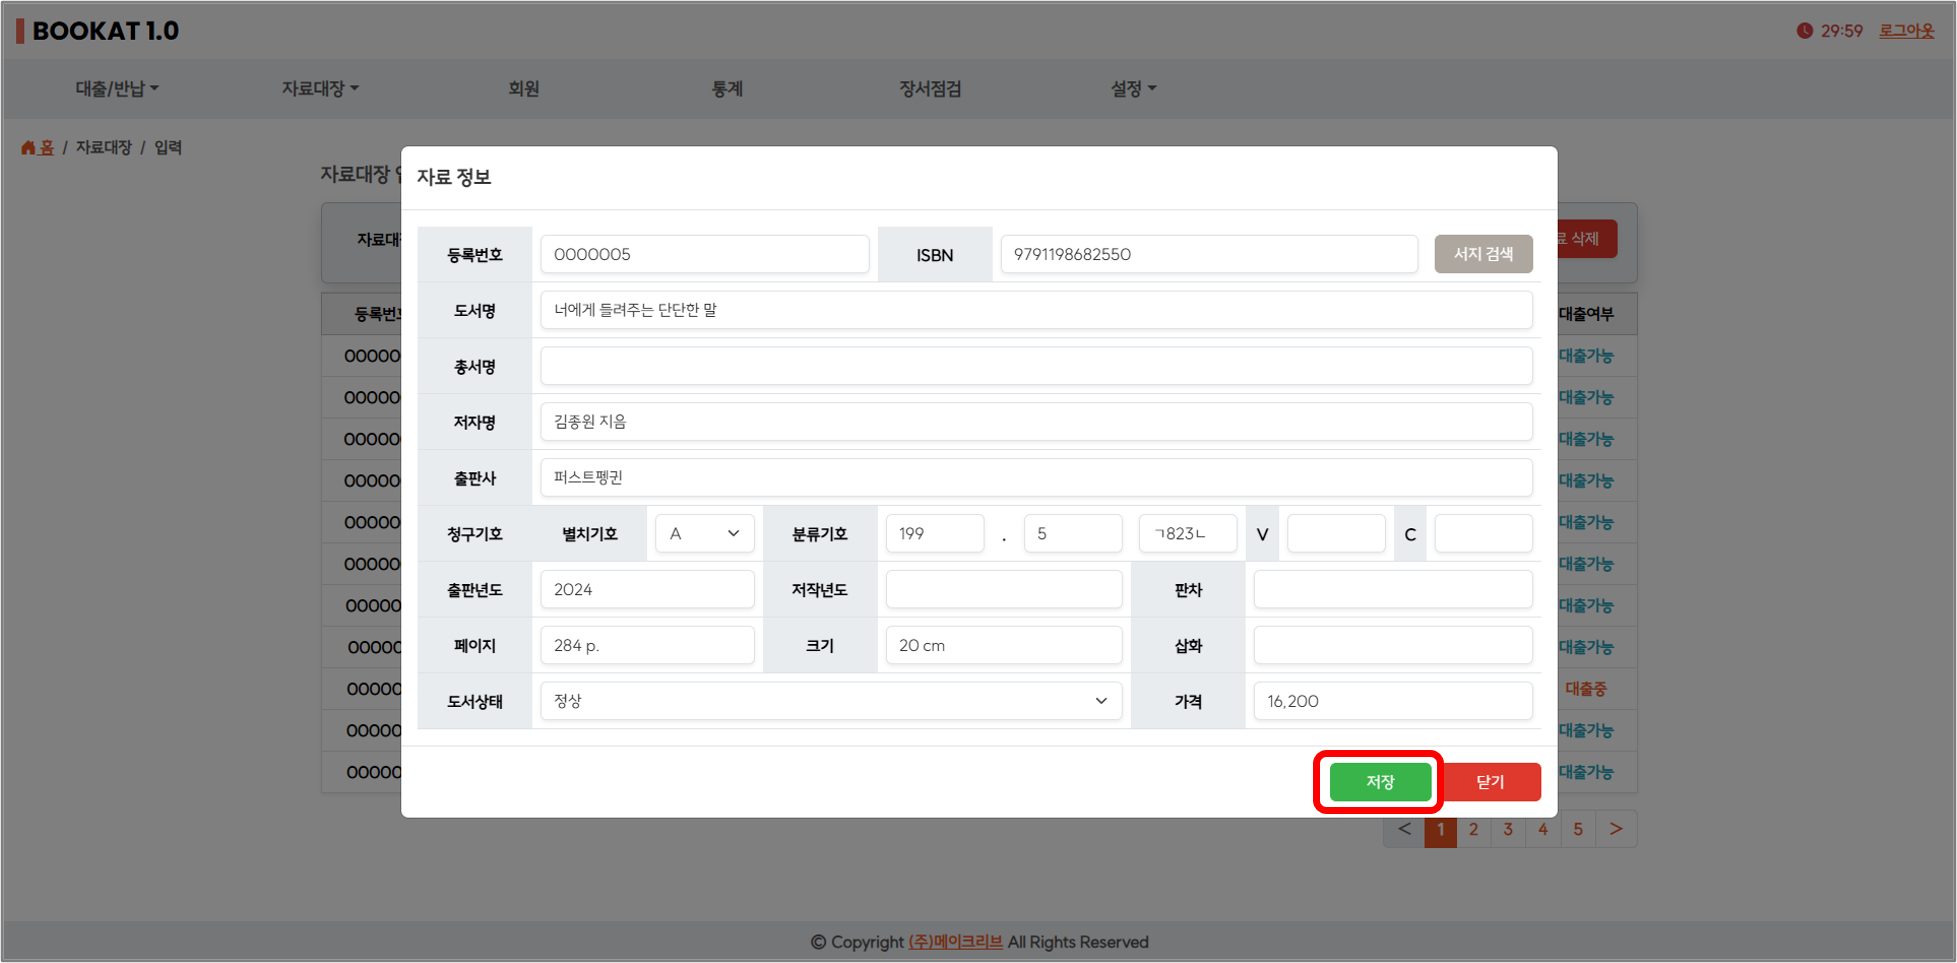Image resolution: width=1957 pixels, height=963 pixels.
Task: Expand the 도서상태 dropdown showing 정상
Action: [830, 701]
